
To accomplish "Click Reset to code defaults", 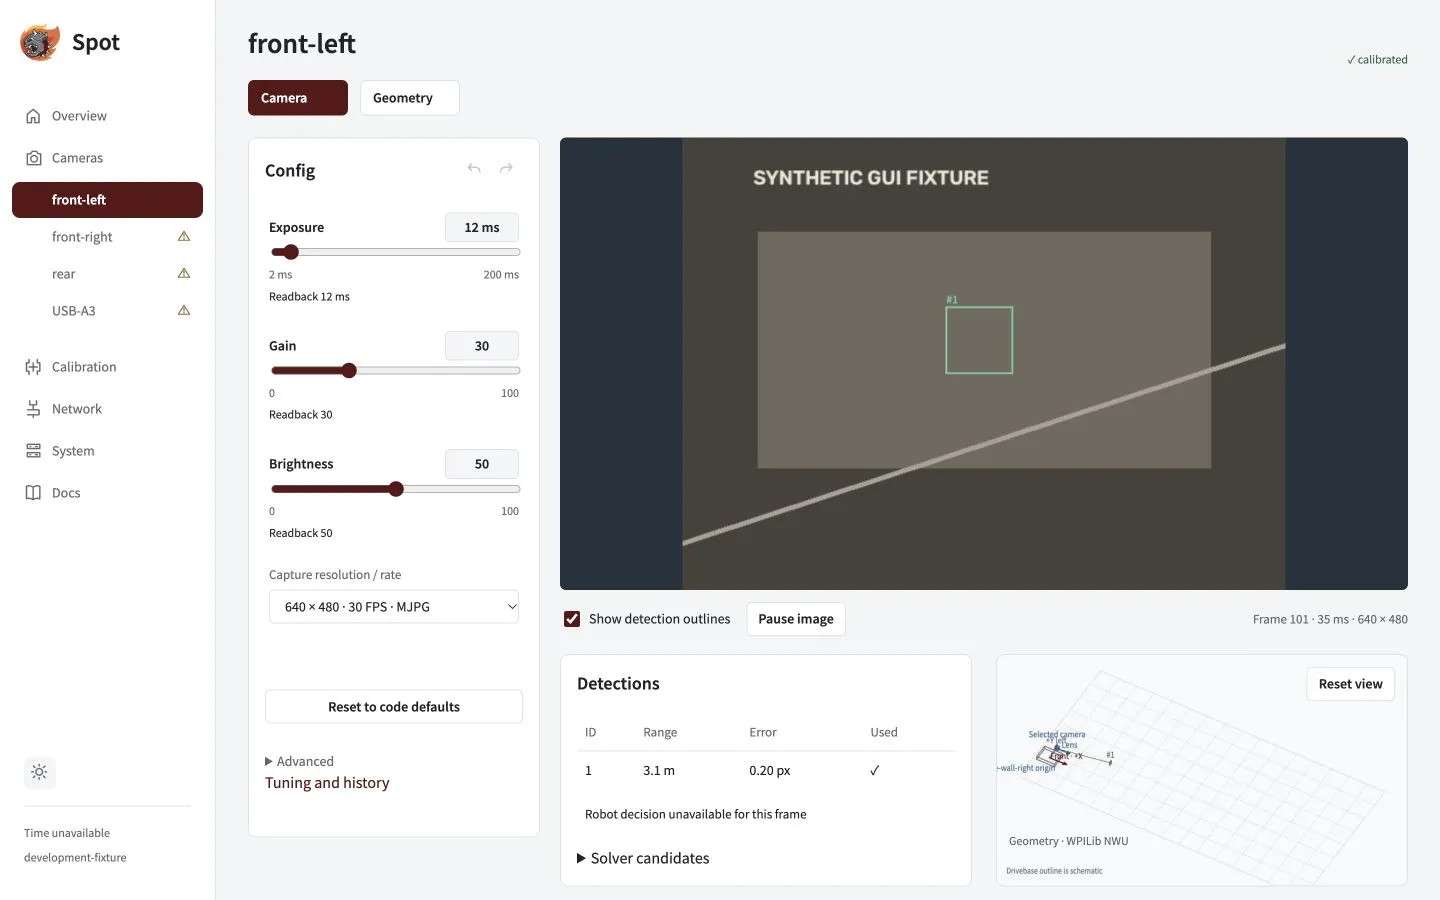I will coord(394,707).
